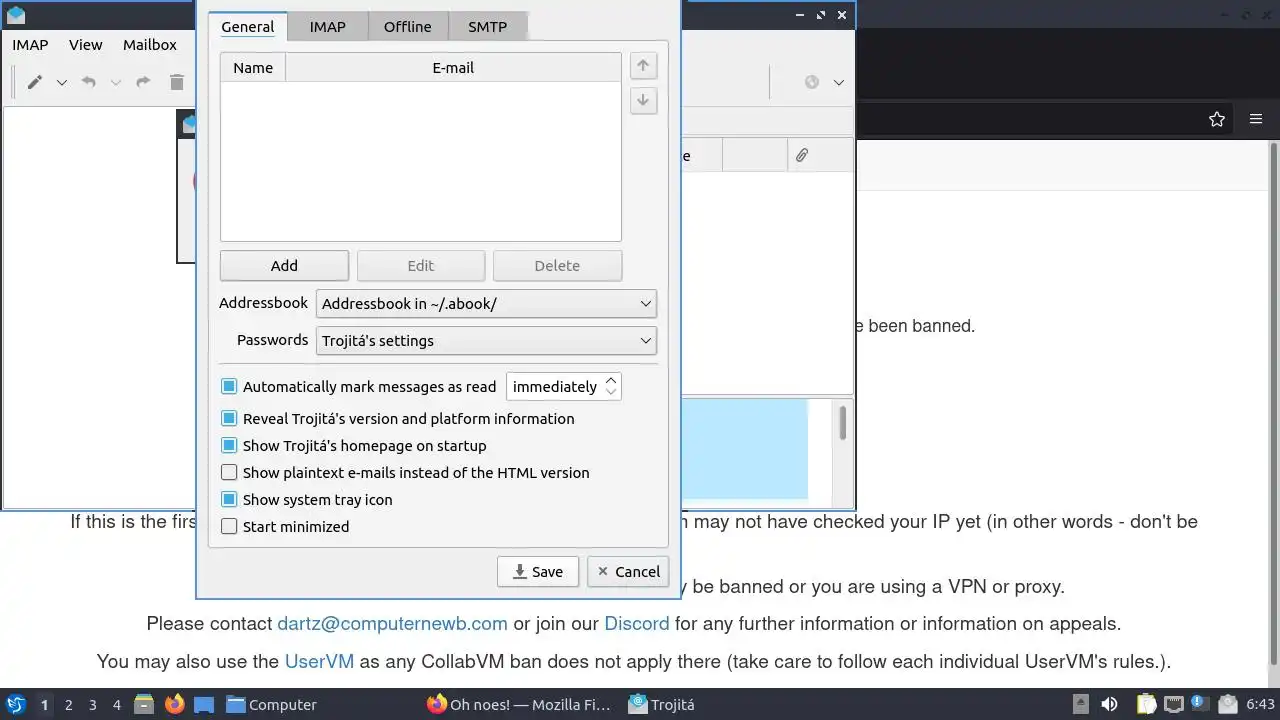The width and height of the screenshot is (1280, 720).
Task: Click the compose pencil icon in Trojitá toolbar
Action: pyautogui.click(x=35, y=82)
